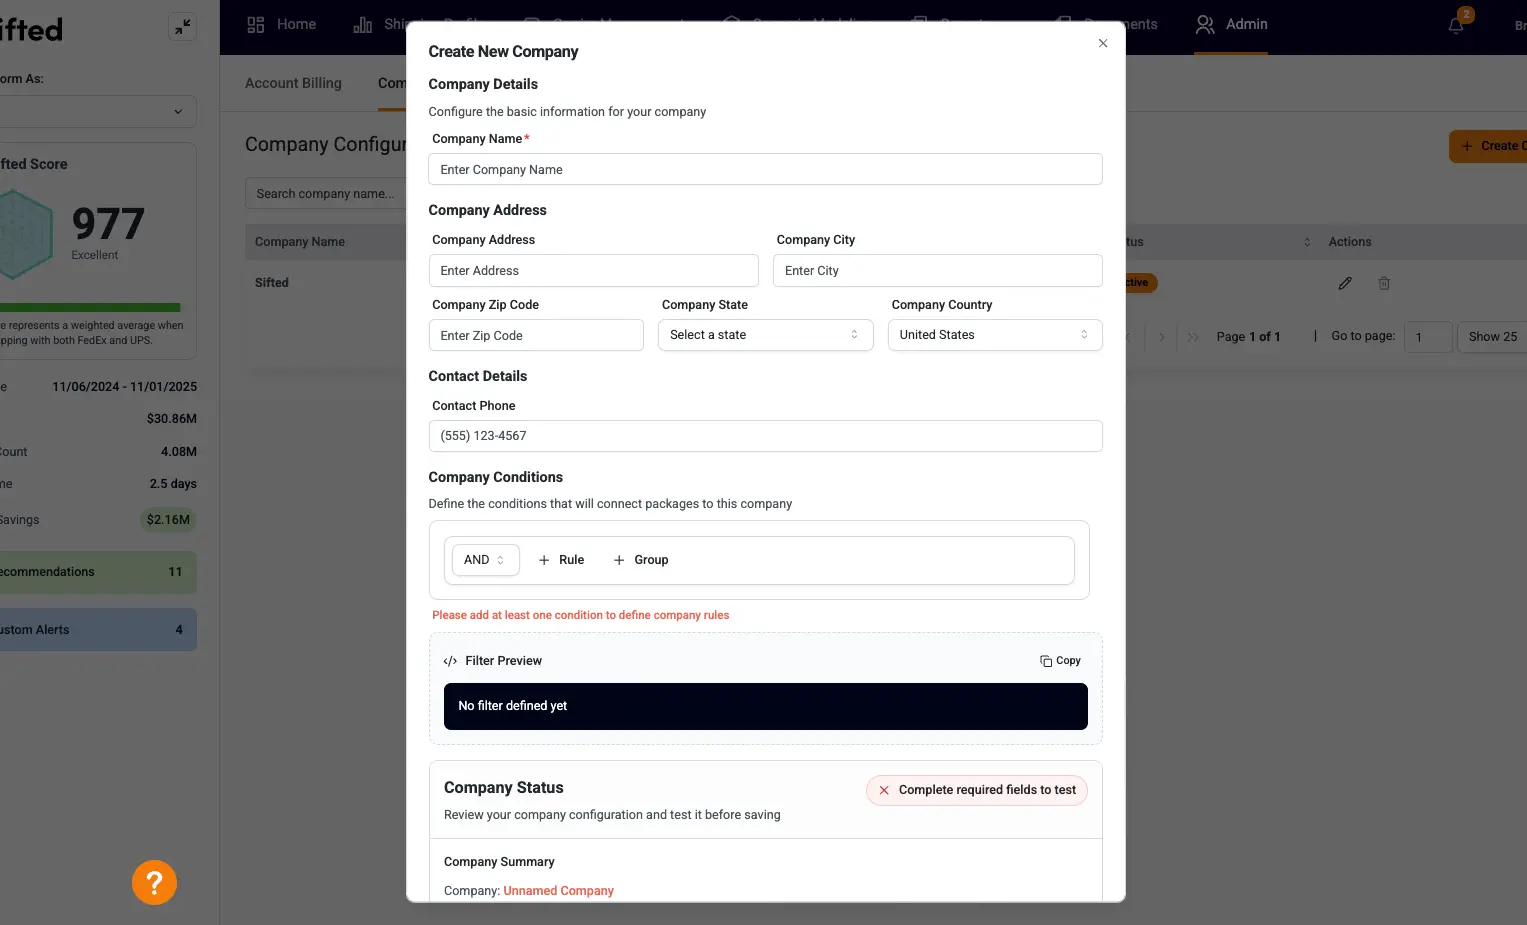Sort the table by Status column
Viewport: 1527px width, 925px height.
[x=1307, y=241]
